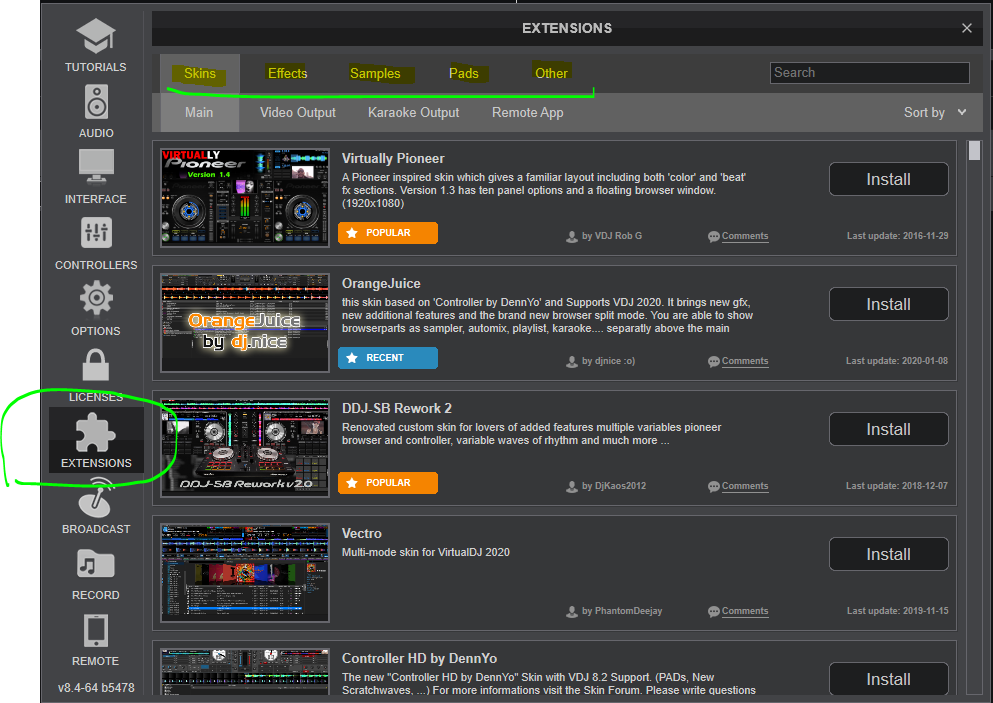Viewport: 993px width, 703px height.
Task: Click the extensions list scrollbar handle
Action: tap(974, 151)
